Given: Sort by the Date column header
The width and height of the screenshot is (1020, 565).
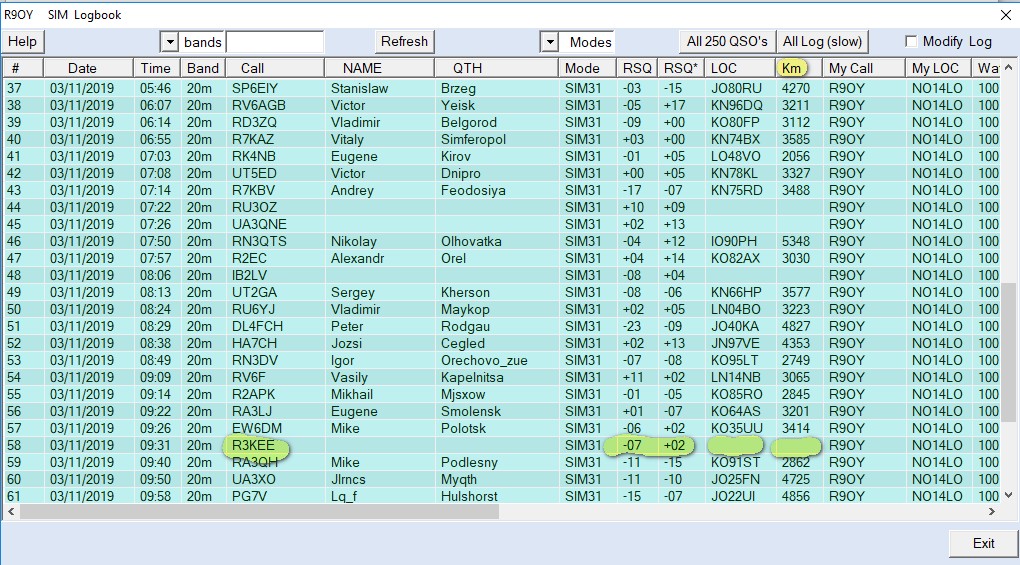Looking at the screenshot, I should 83,68.
